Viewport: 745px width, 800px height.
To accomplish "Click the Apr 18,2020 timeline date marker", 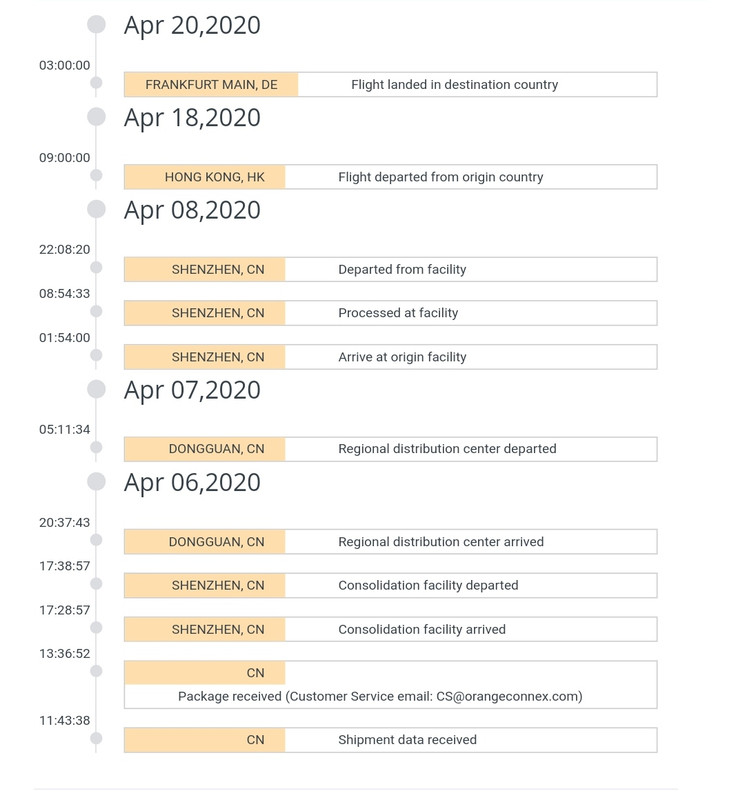I will click(96, 117).
